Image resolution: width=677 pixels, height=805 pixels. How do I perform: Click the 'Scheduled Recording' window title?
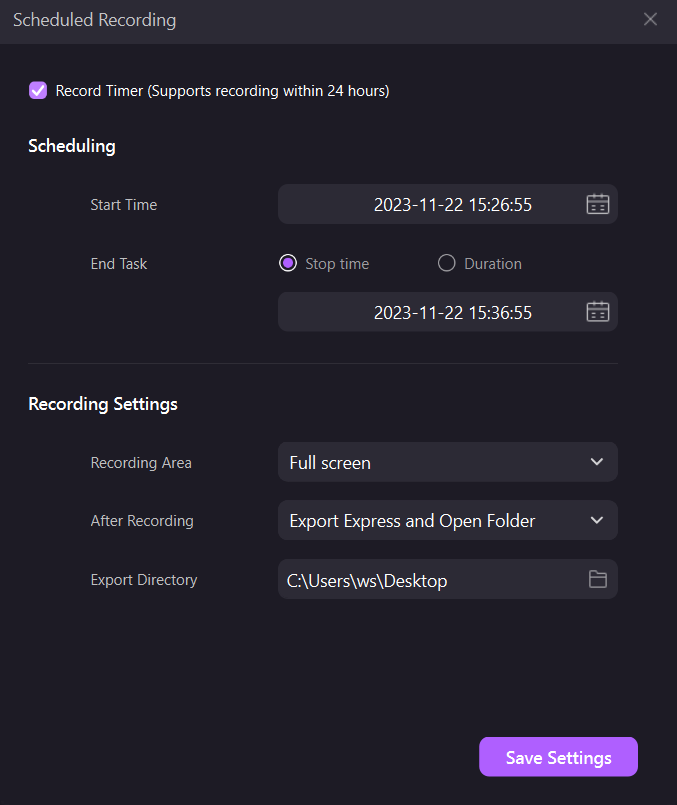pyautogui.click(x=94, y=20)
